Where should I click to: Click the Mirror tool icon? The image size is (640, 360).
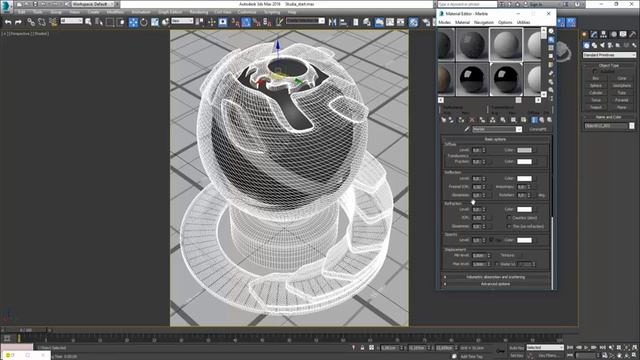(x=332, y=22)
